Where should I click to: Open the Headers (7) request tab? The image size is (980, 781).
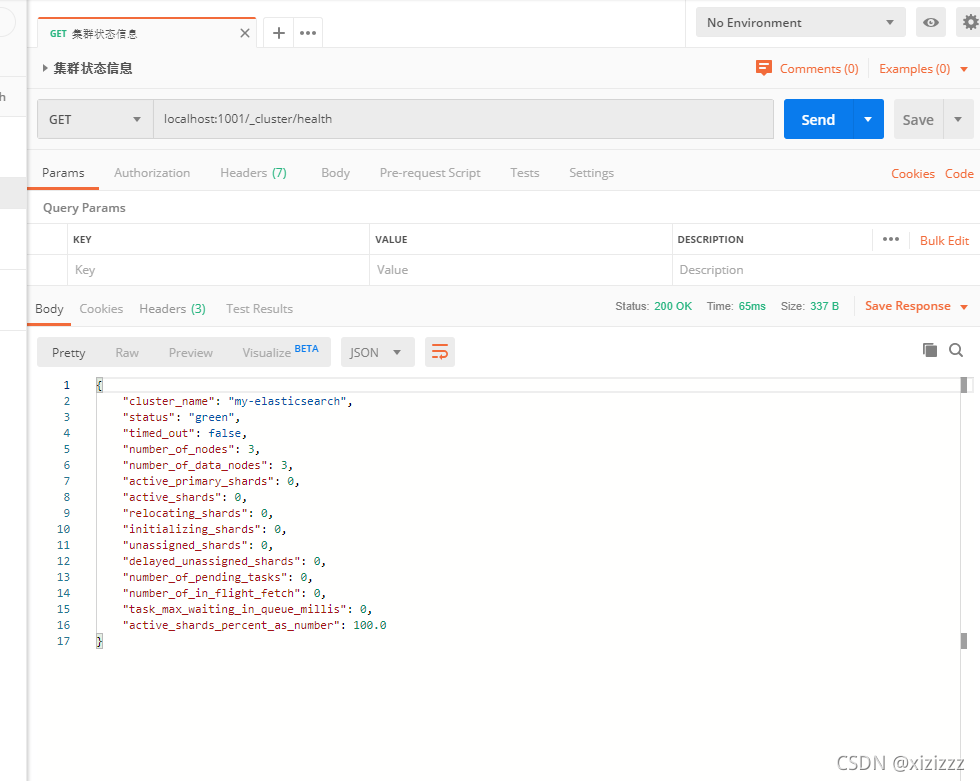(x=253, y=173)
